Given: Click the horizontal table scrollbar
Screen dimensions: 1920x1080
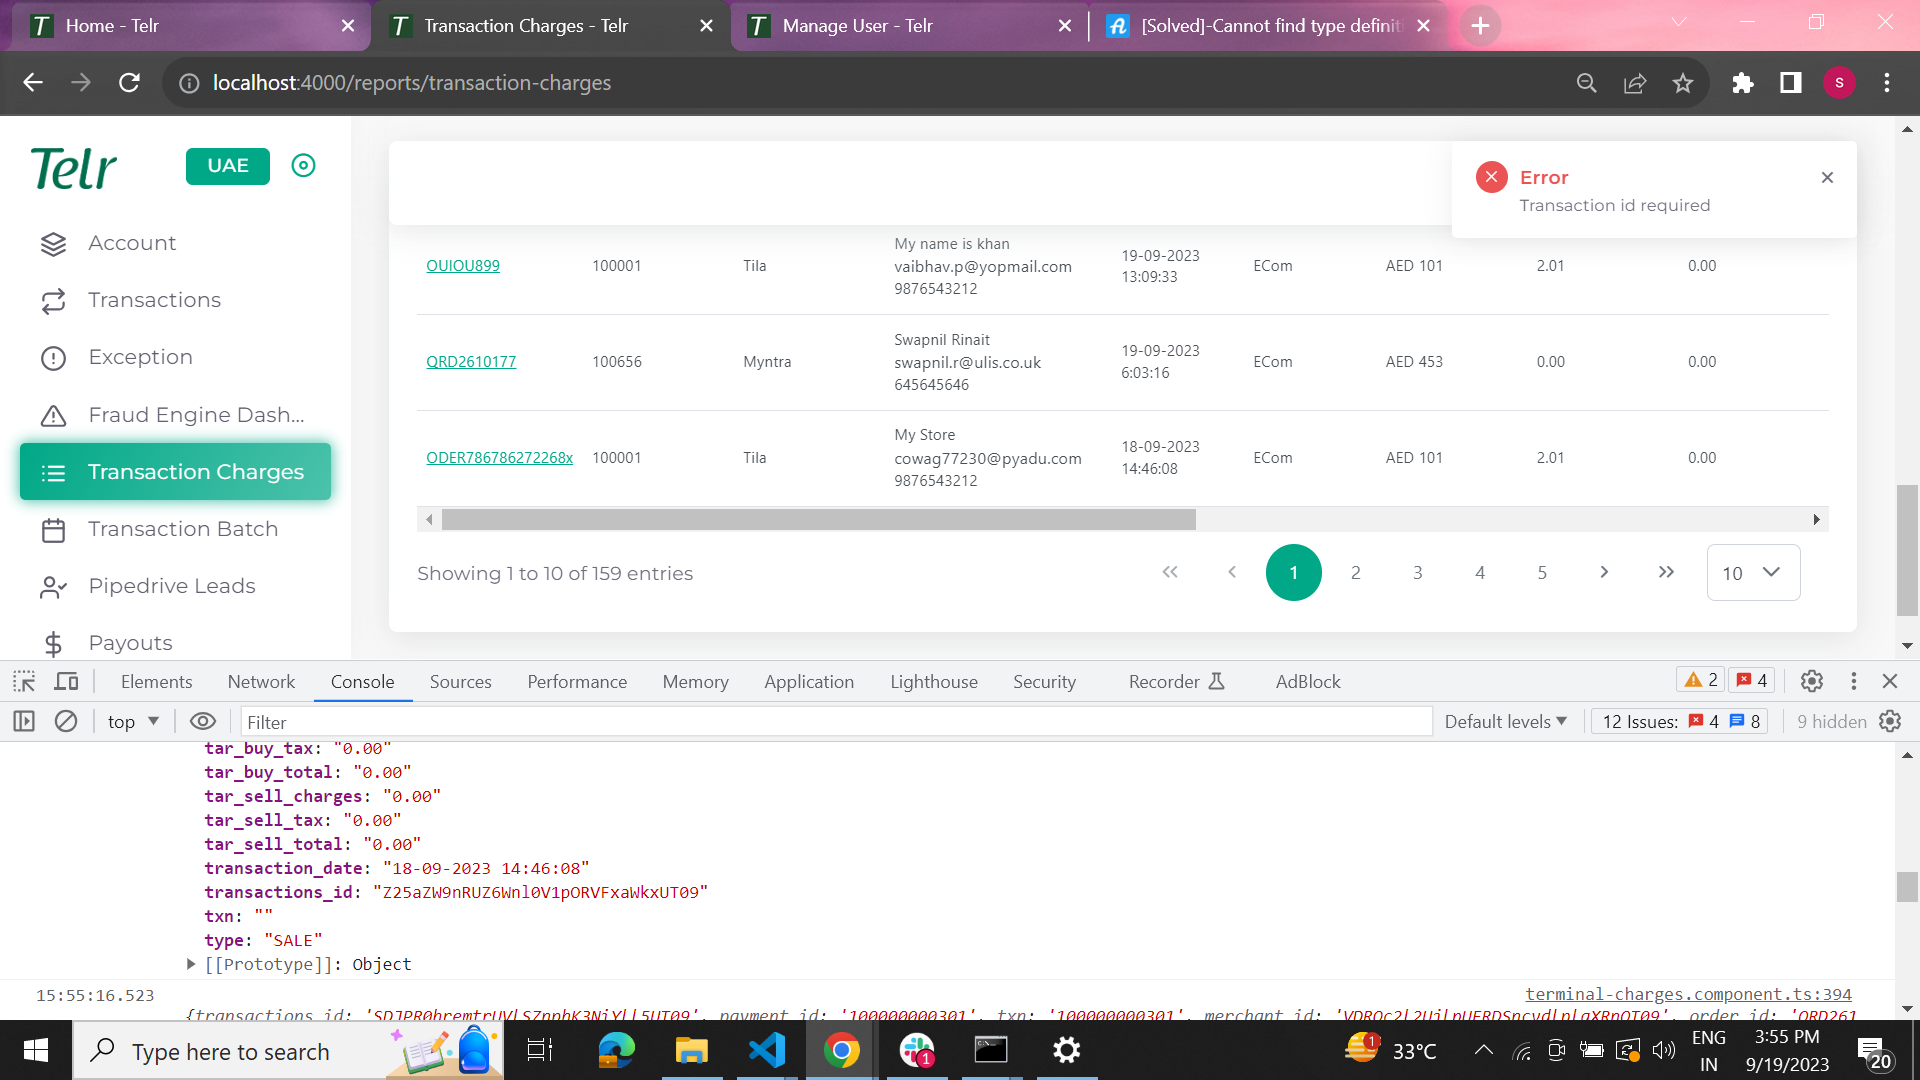Looking at the screenshot, I should (x=818, y=519).
